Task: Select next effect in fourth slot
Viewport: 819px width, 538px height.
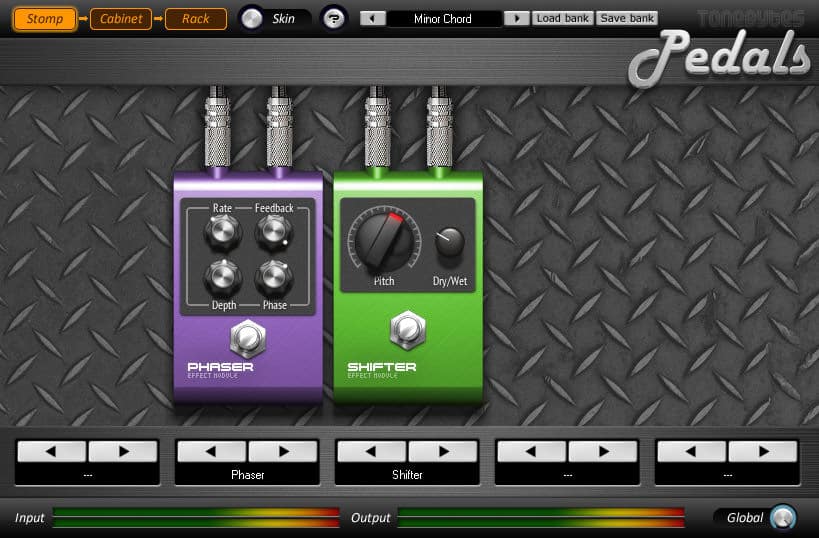Action: pyautogui.click(x=603, y=451)
